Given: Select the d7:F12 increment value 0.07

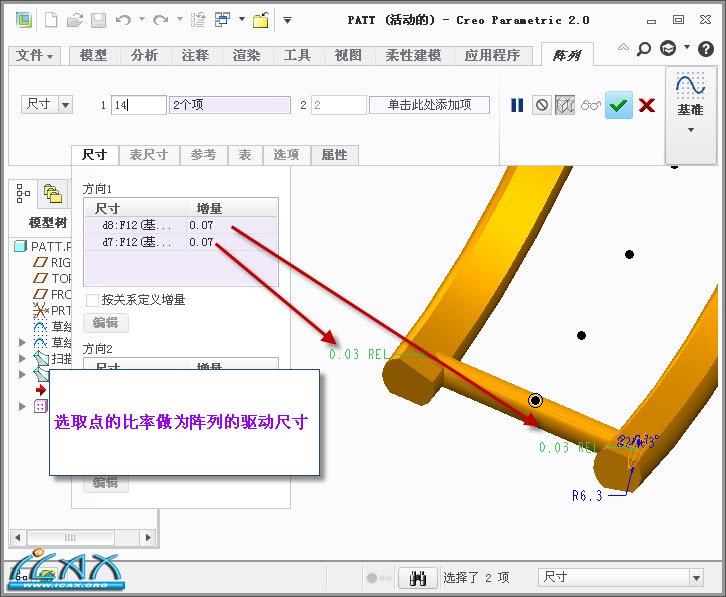Looking at the screenshot, I should click(202, 242).
